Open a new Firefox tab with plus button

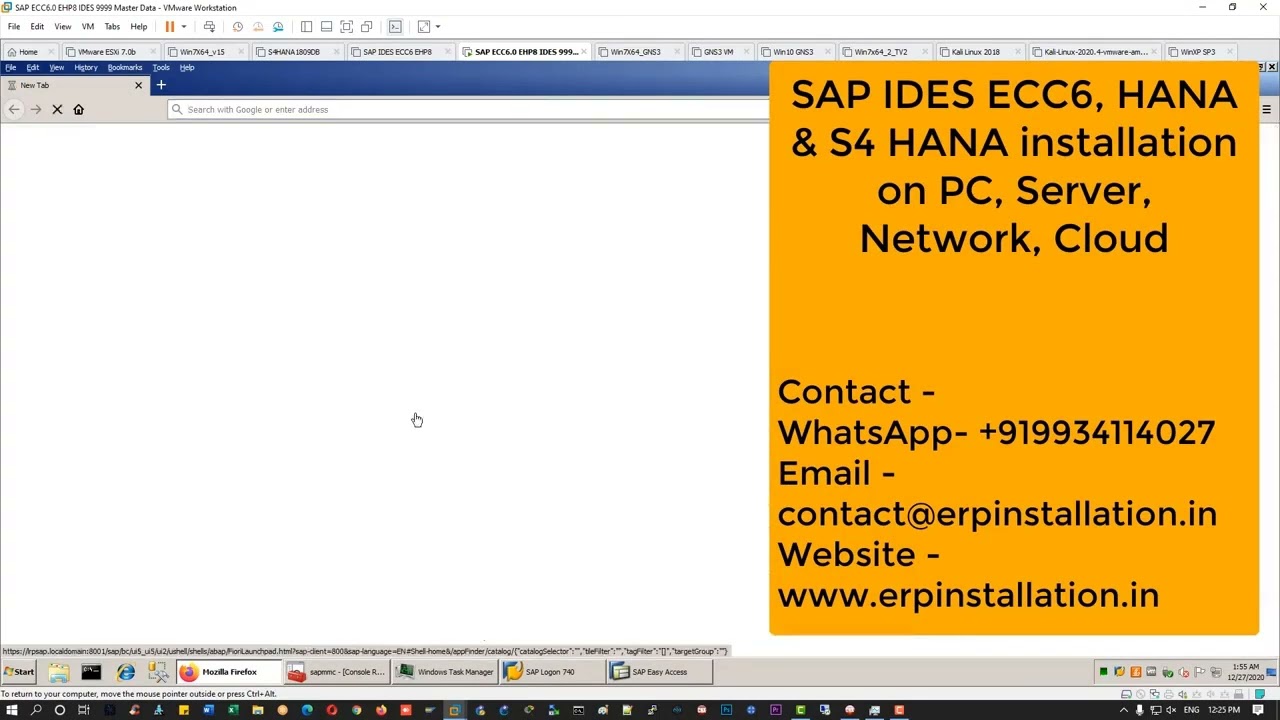(x=161, y=85)
